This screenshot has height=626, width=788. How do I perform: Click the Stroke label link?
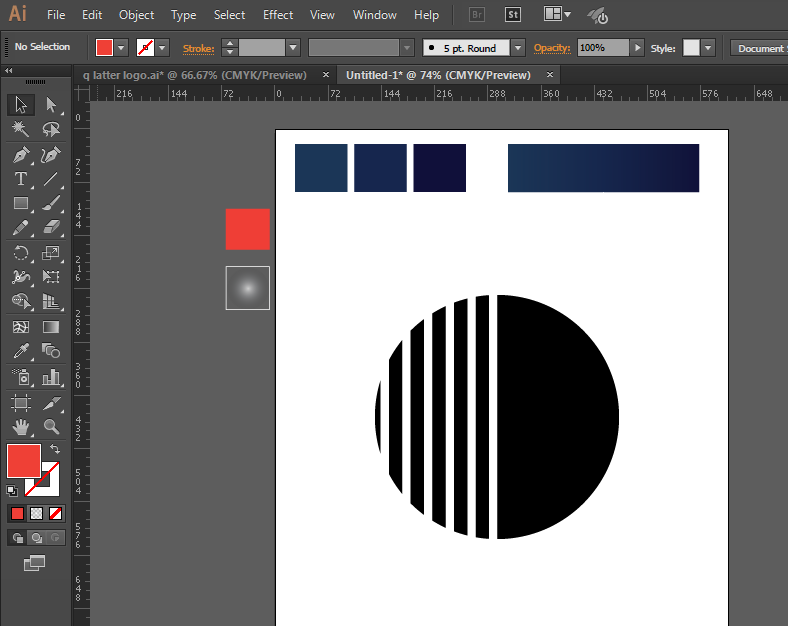coord(198,48)
